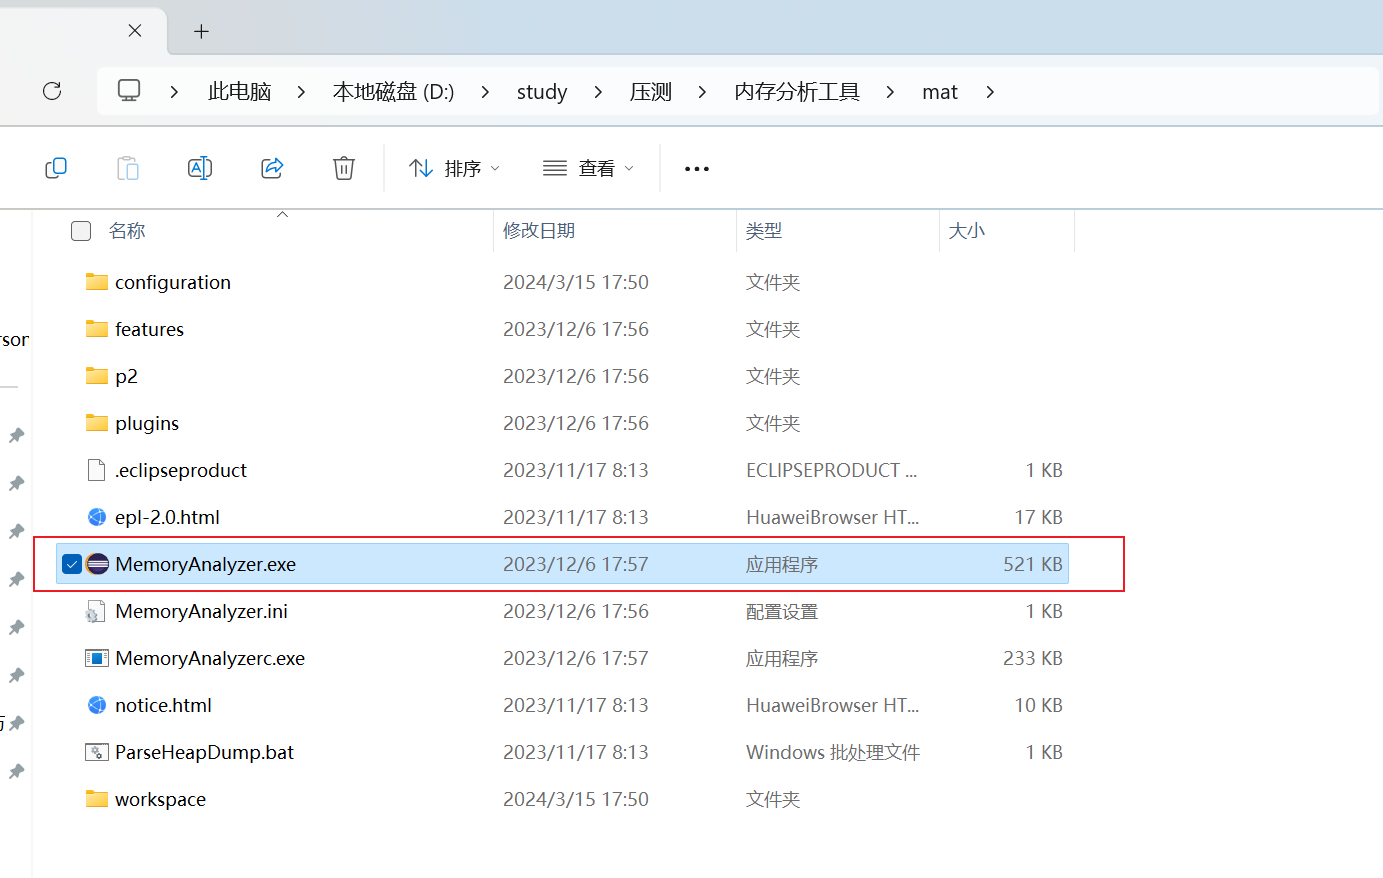Expand chevron after 内存分析工具 breadcrumb
Viewport: 1383px width, 878px height.
(890, 92)
